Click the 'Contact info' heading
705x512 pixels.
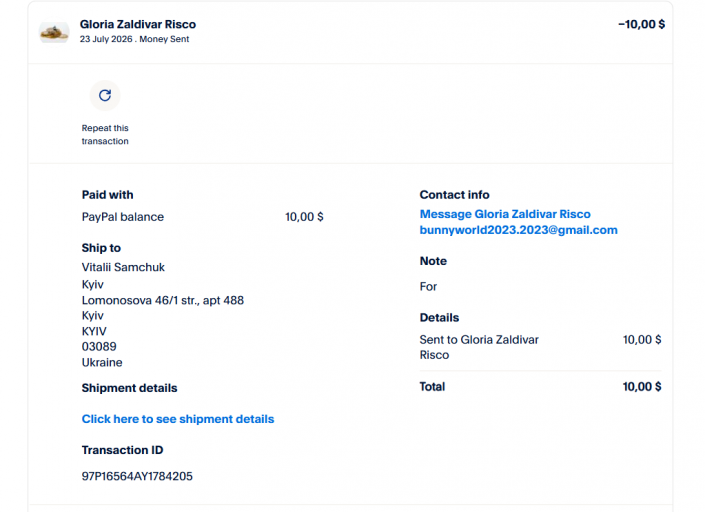[454, 195]
